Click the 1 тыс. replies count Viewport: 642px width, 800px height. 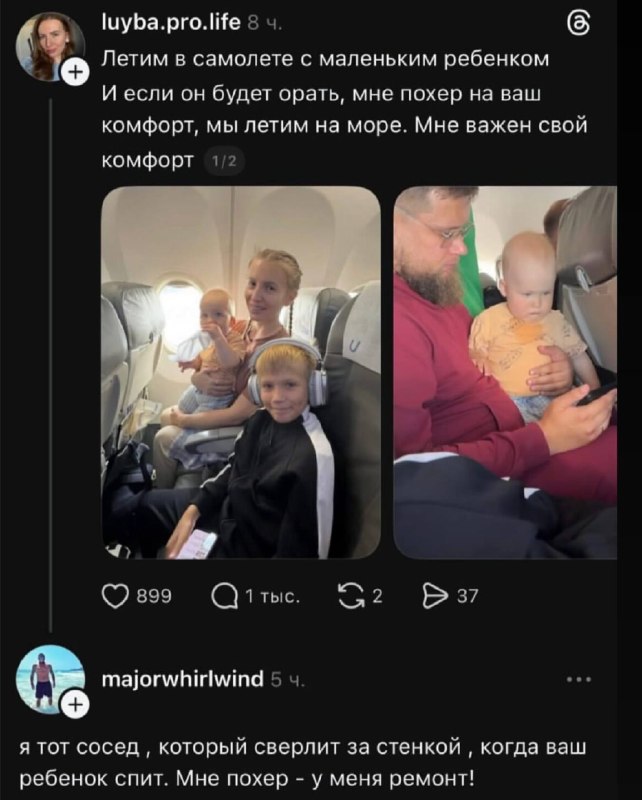(x=272, y=597)
